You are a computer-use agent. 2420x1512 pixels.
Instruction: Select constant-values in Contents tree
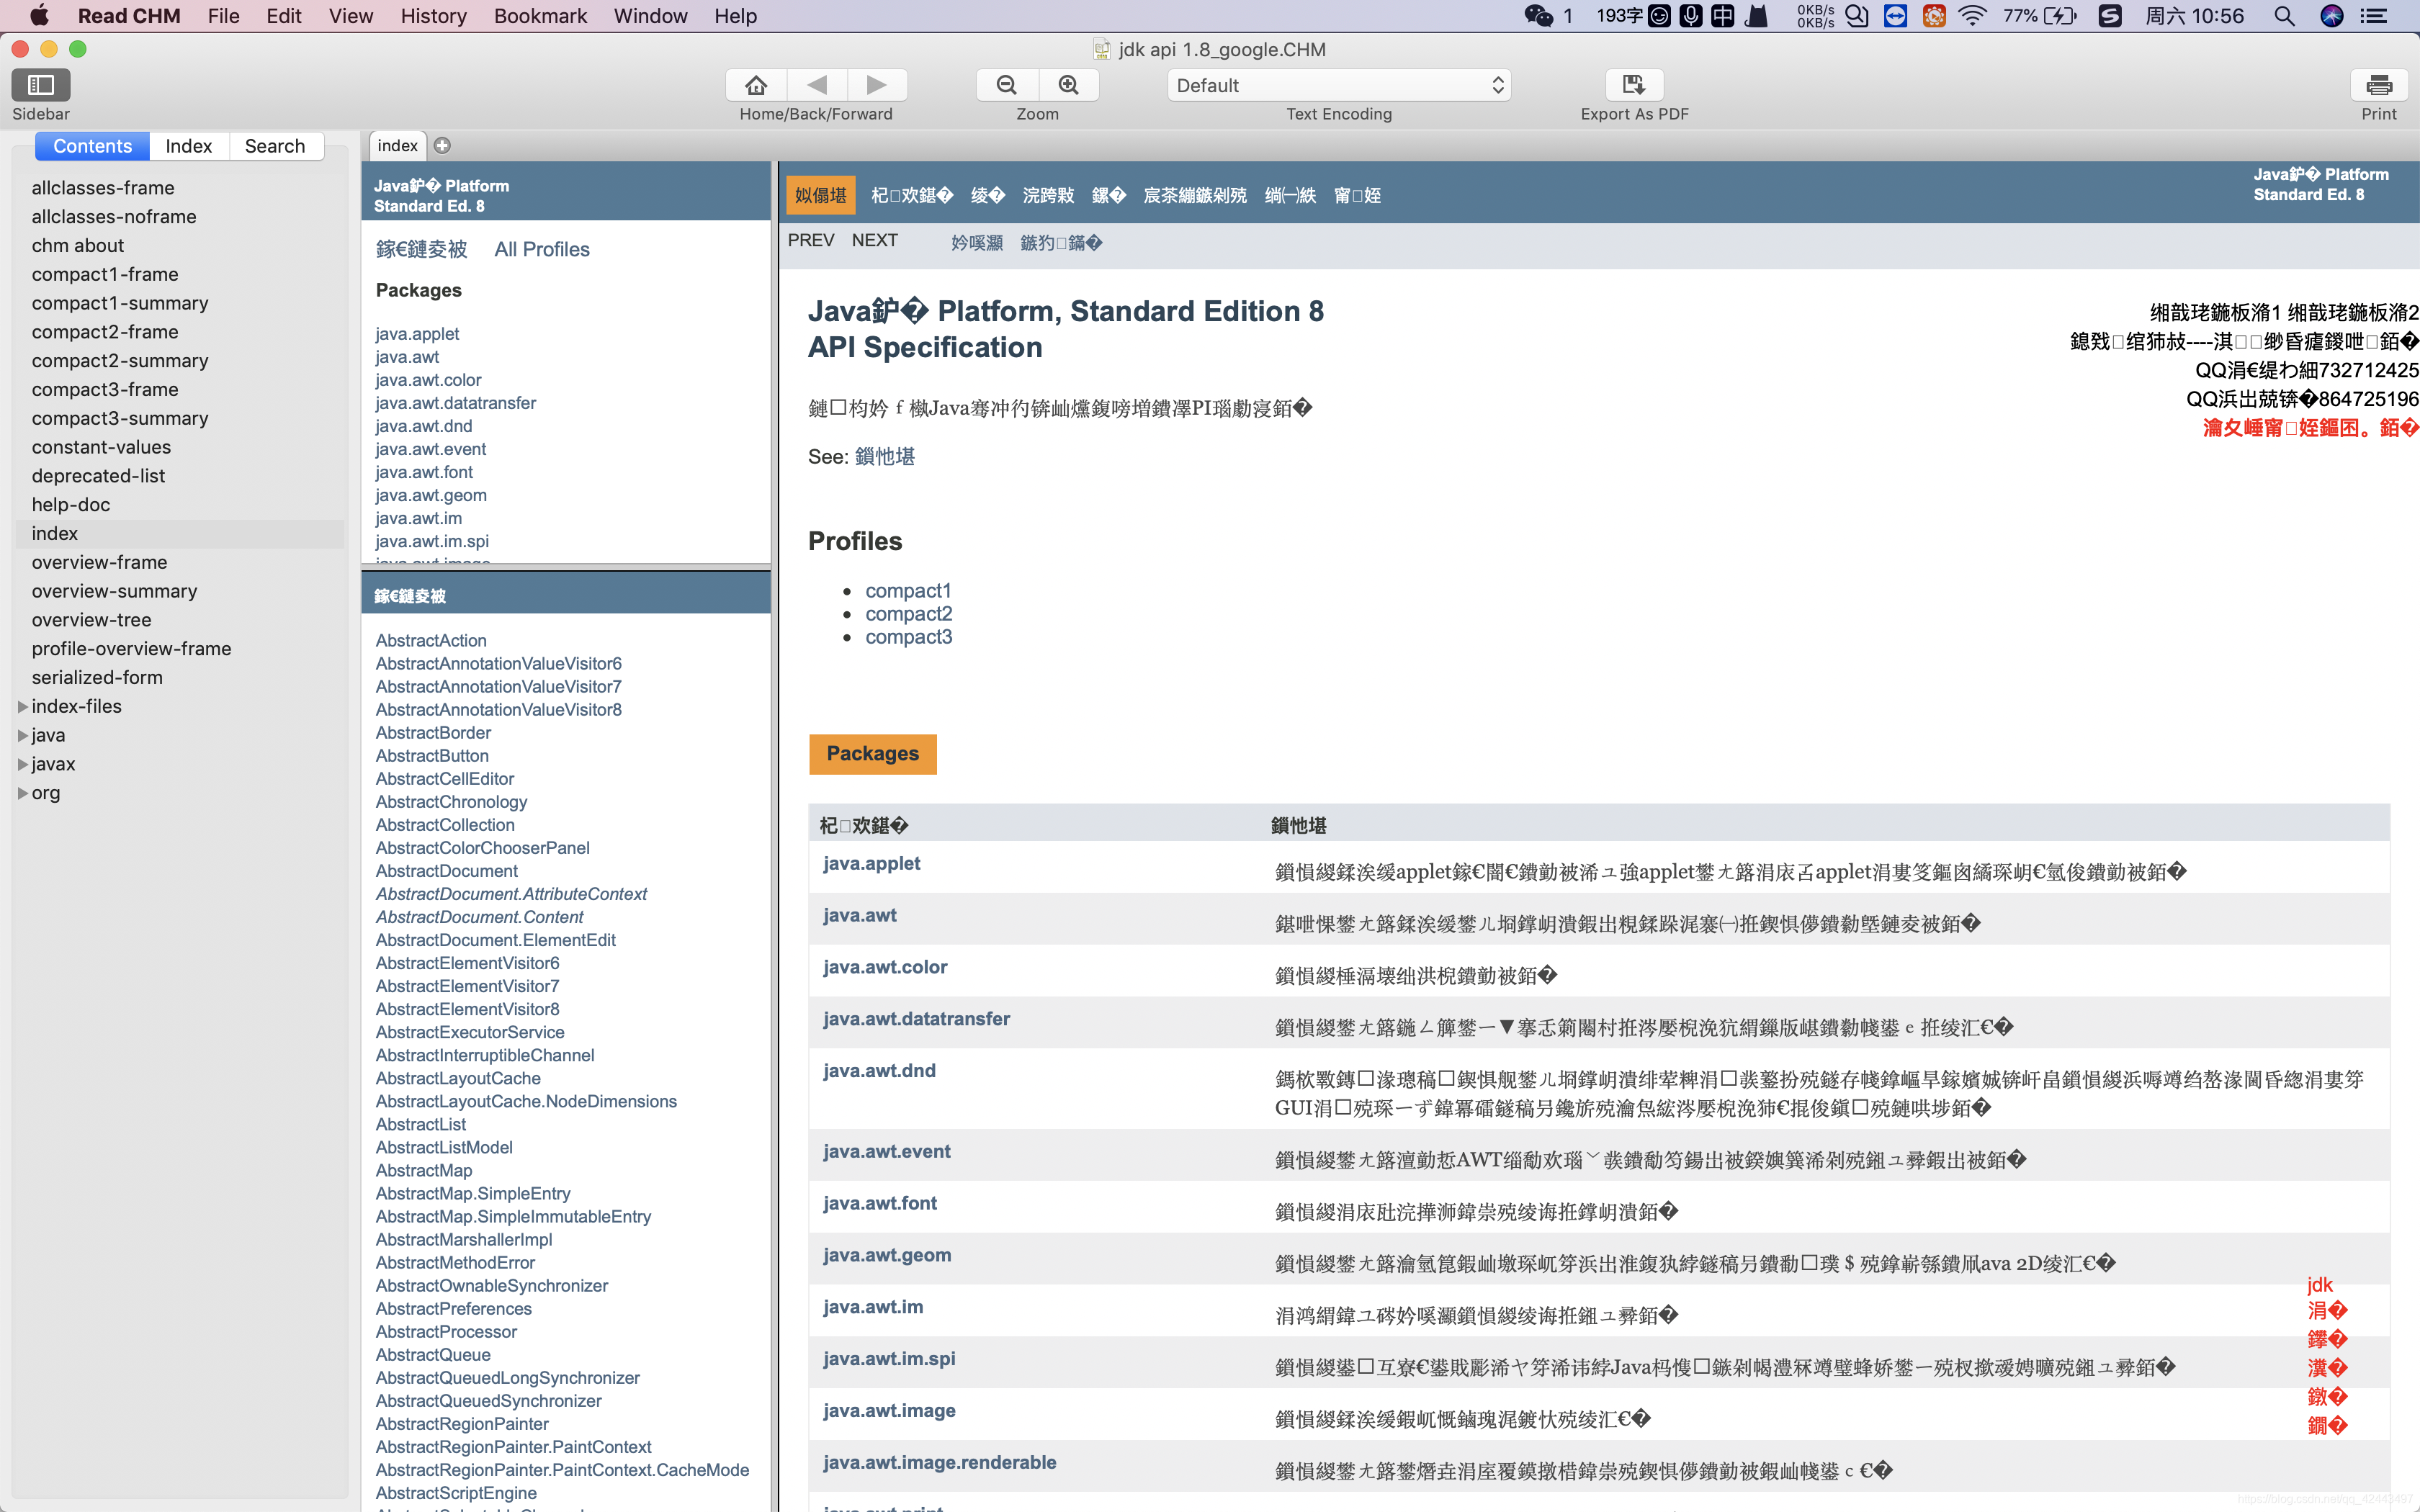[x=101, y=448]
